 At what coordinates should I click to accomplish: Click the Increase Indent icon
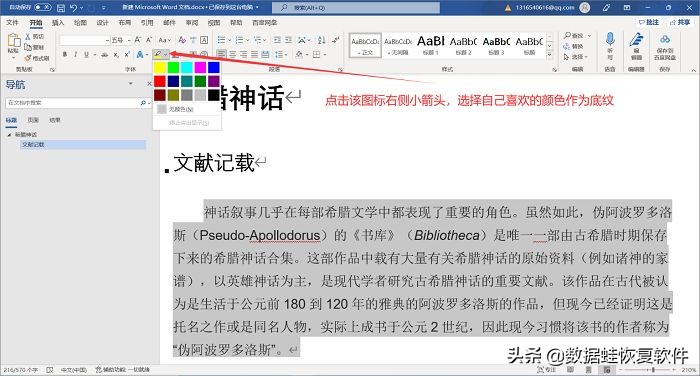(x=288, y=40)
